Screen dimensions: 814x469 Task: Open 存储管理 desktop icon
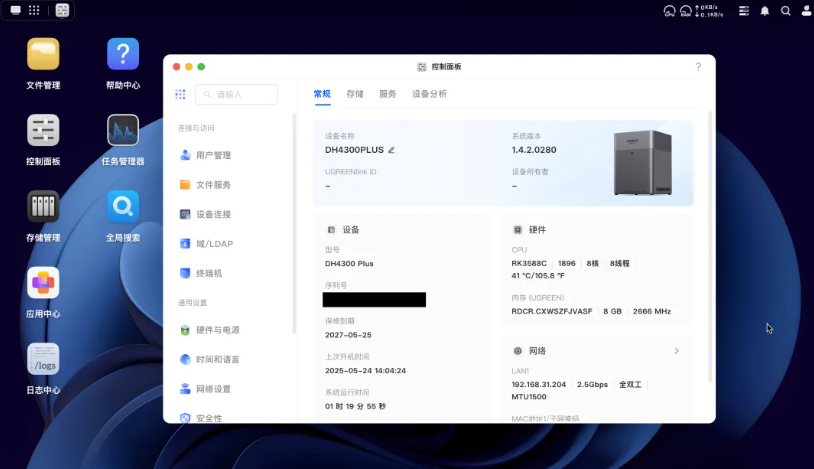pyautogui.click(x=43, y=207)
